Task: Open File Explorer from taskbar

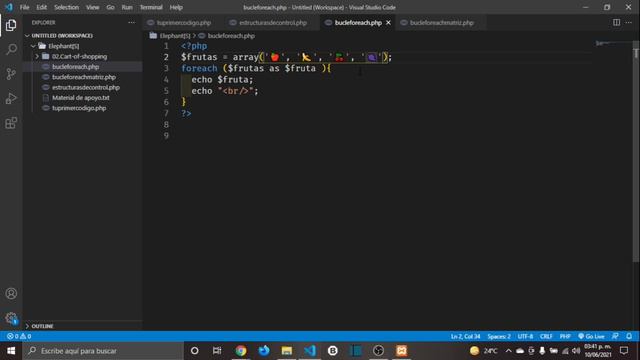Action: (287, 351)
